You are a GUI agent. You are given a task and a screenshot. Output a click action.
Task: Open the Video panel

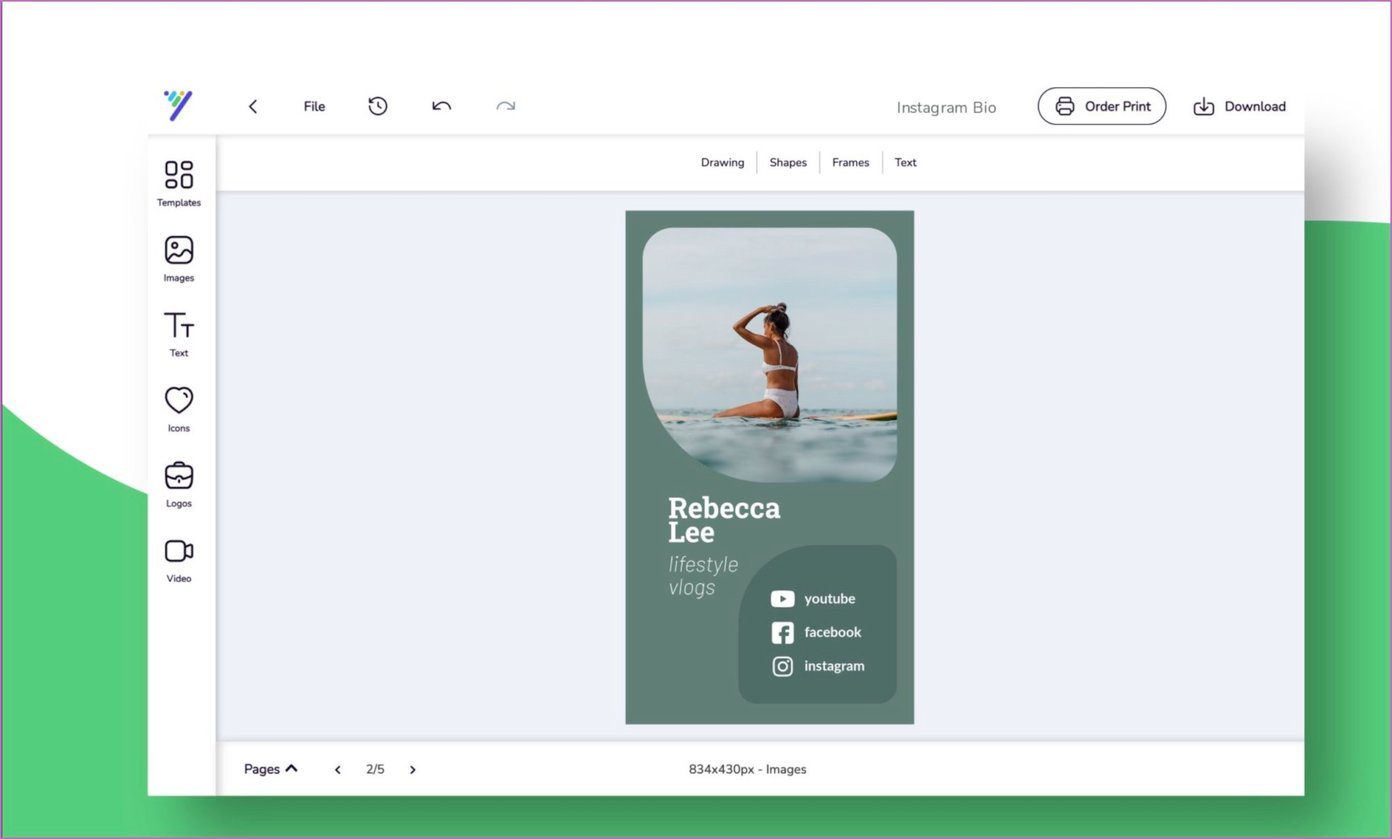(179, 560)
